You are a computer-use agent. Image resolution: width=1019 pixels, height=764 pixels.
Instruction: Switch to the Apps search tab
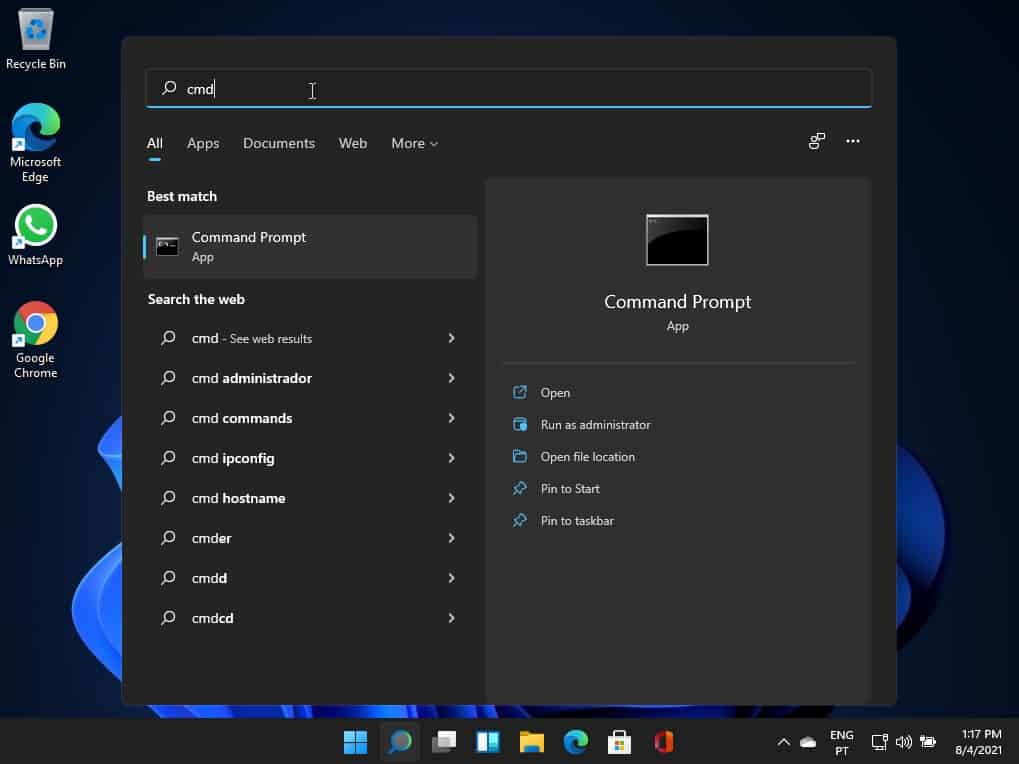coord(203,143)
